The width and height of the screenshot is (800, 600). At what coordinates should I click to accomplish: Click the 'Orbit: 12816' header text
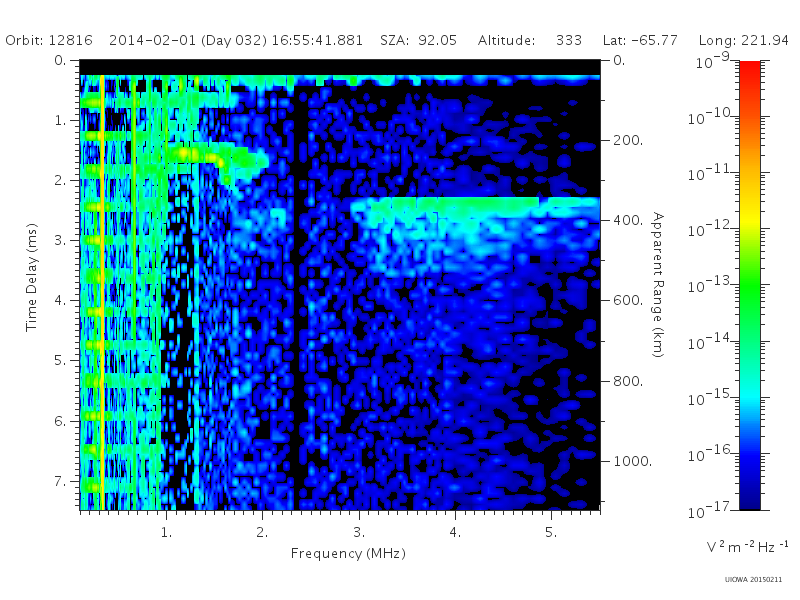49,40
